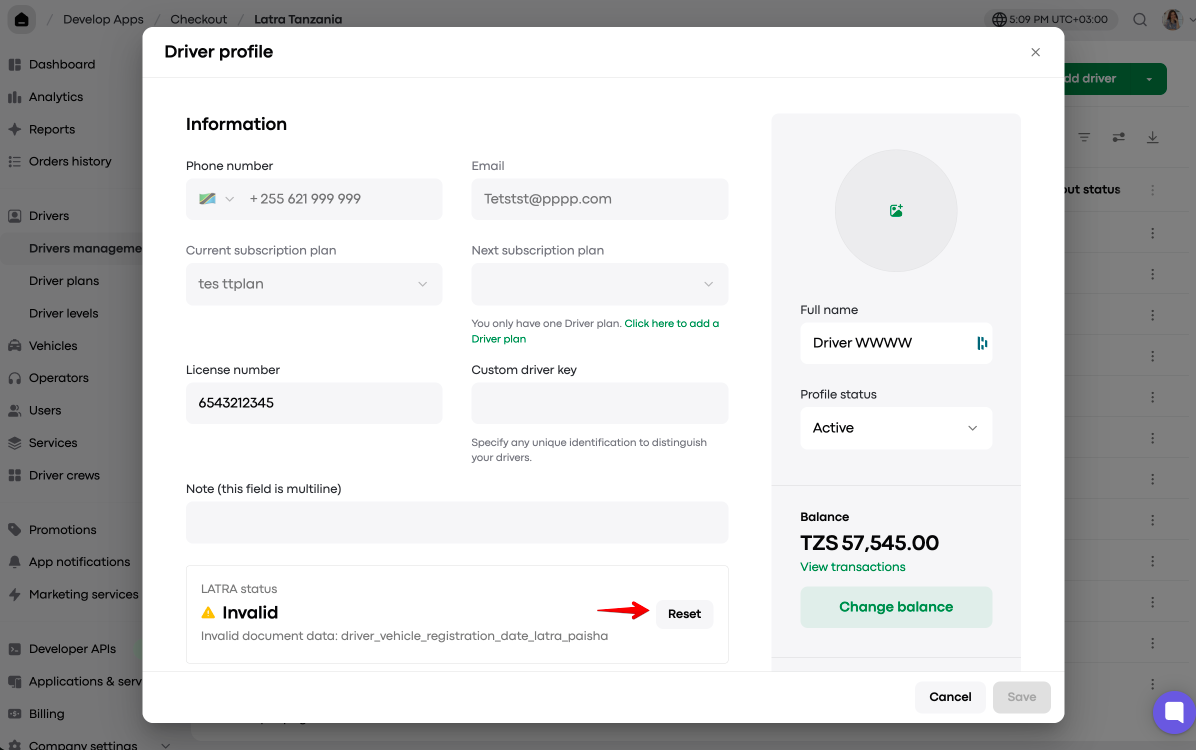1196x750 pixels.
Task: Open Current subscription plan dropdown
Action: [313, 284]
